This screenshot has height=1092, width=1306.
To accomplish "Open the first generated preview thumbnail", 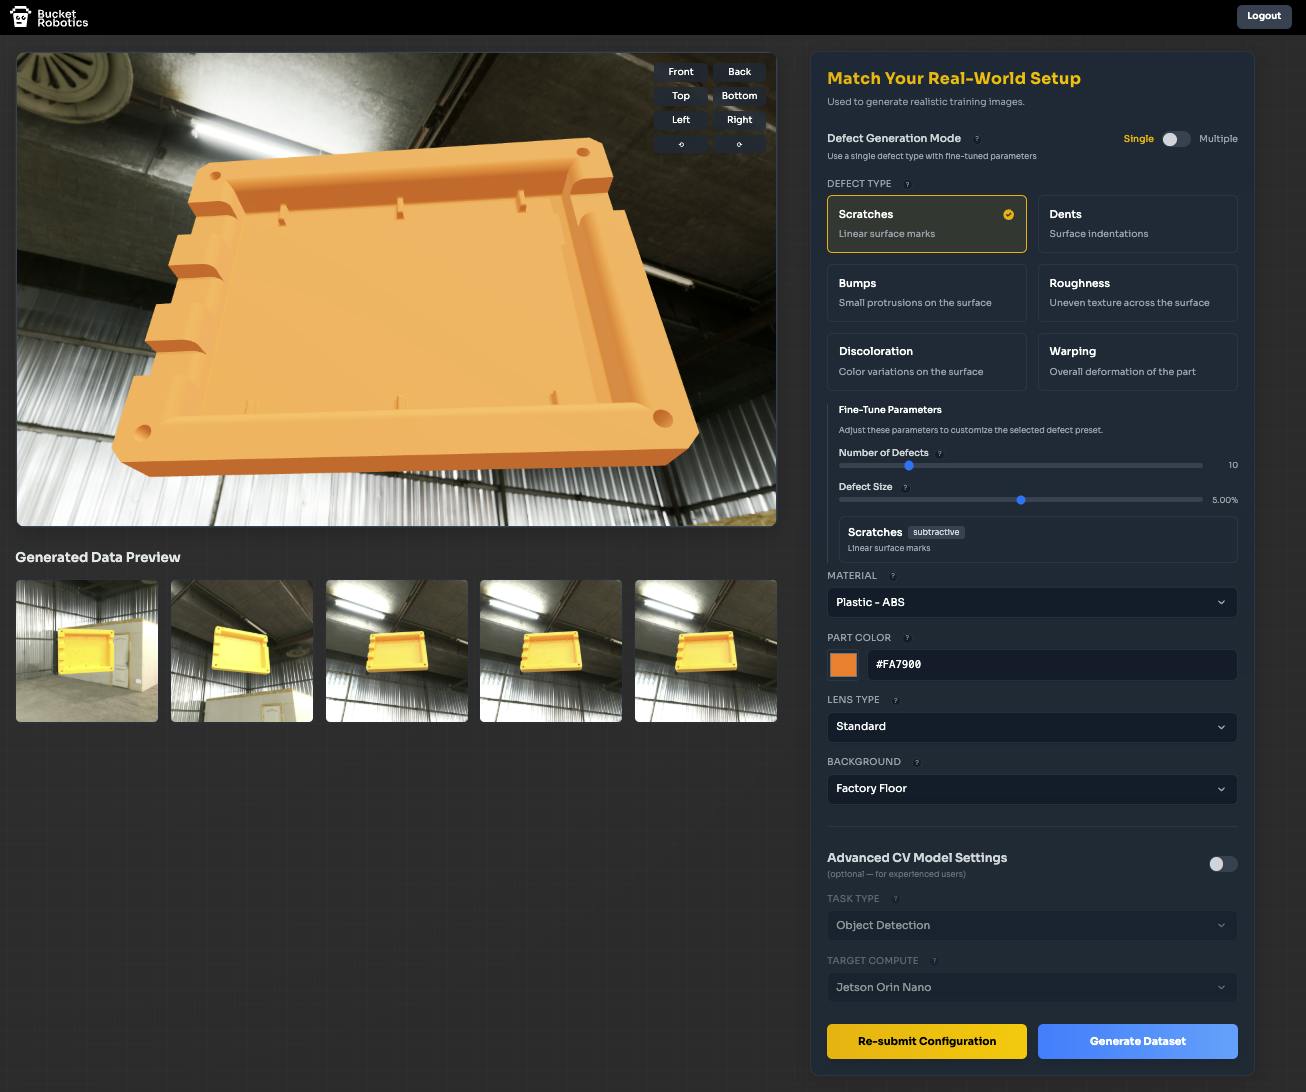I will tap(86, 650).
